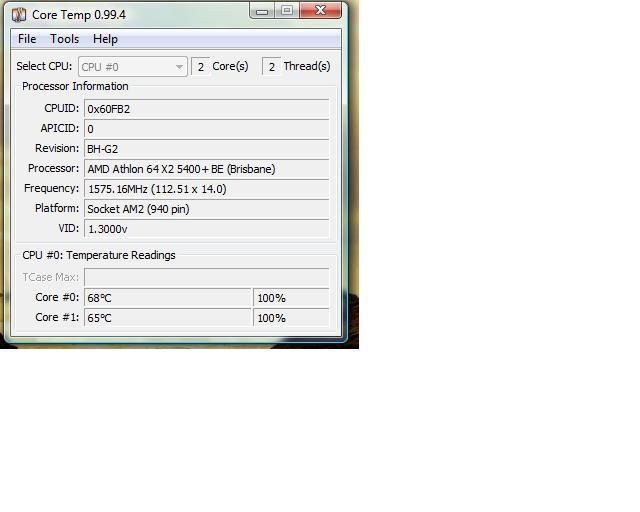Click the Frequency value 1575.16MHz

coord(207,189)
